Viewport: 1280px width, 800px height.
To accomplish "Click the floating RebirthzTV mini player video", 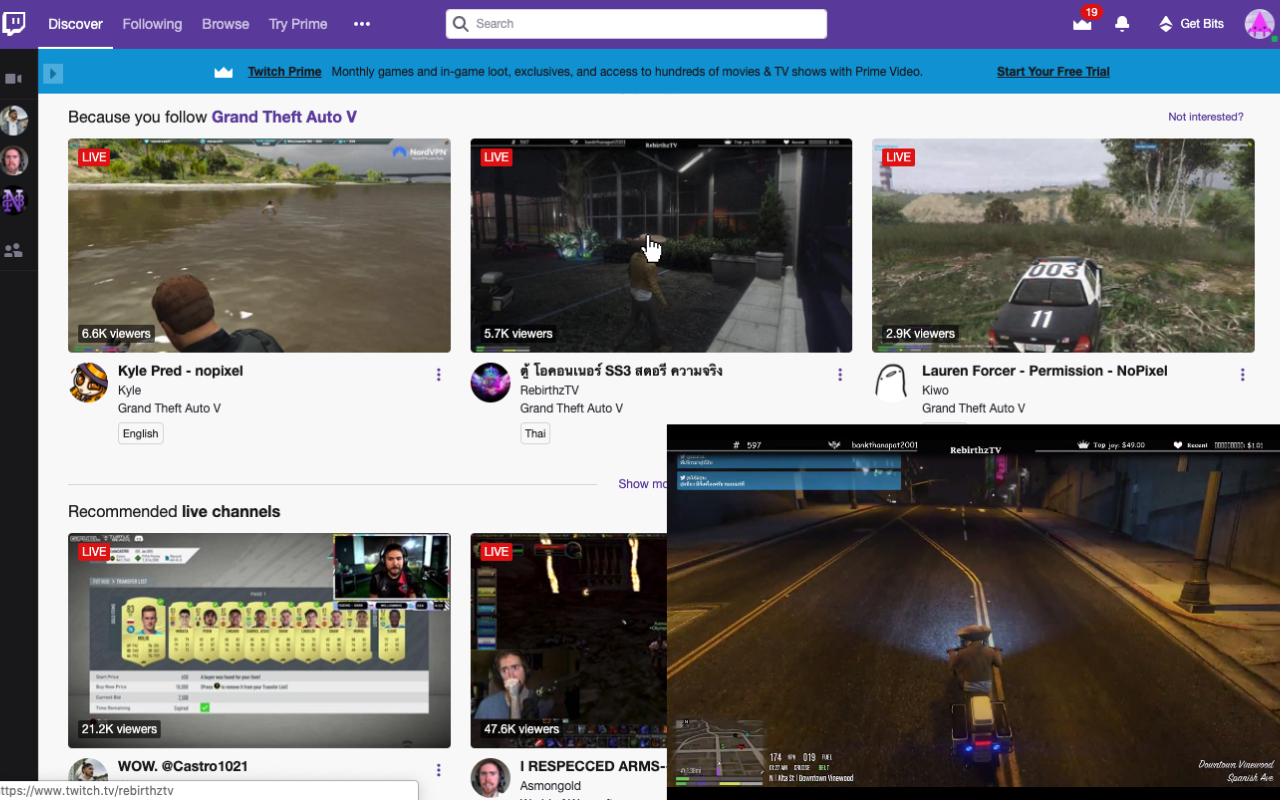I will [973, 612].
